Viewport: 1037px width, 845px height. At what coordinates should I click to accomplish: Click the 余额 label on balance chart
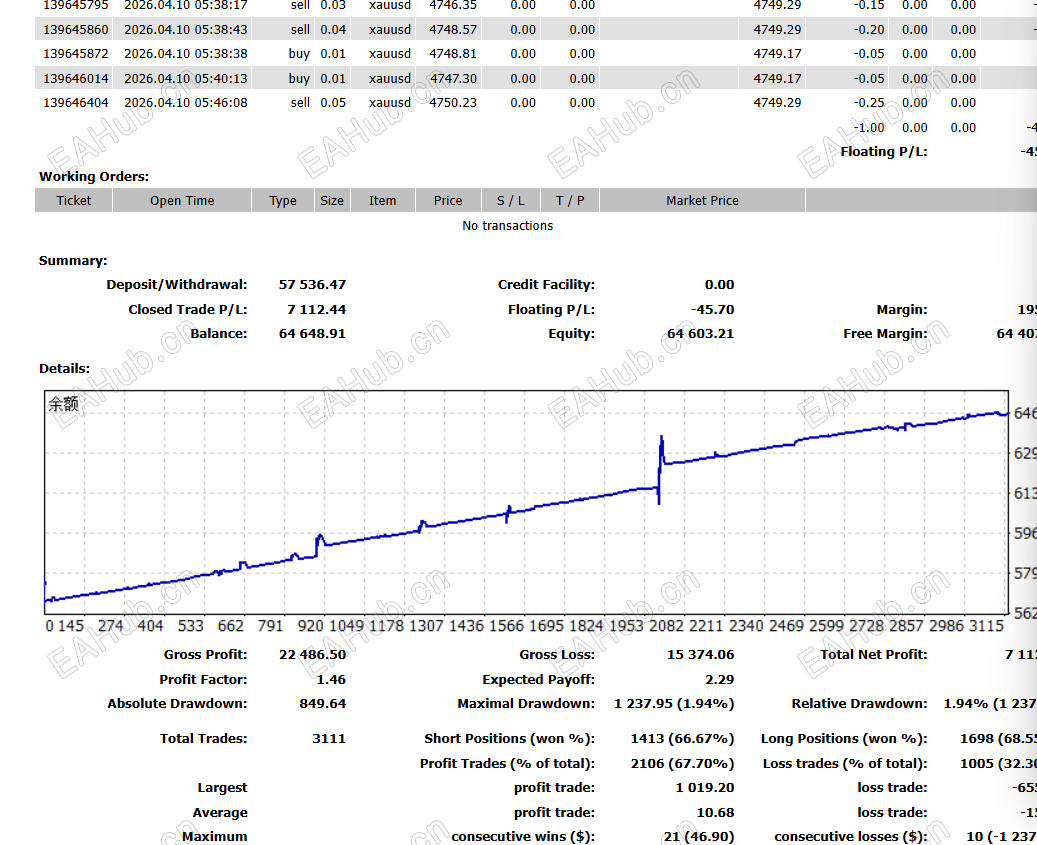tap(63, 403)
